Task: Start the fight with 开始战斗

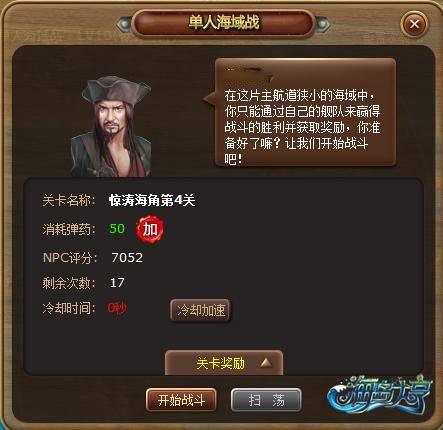Action: click(x=181, y=400)
